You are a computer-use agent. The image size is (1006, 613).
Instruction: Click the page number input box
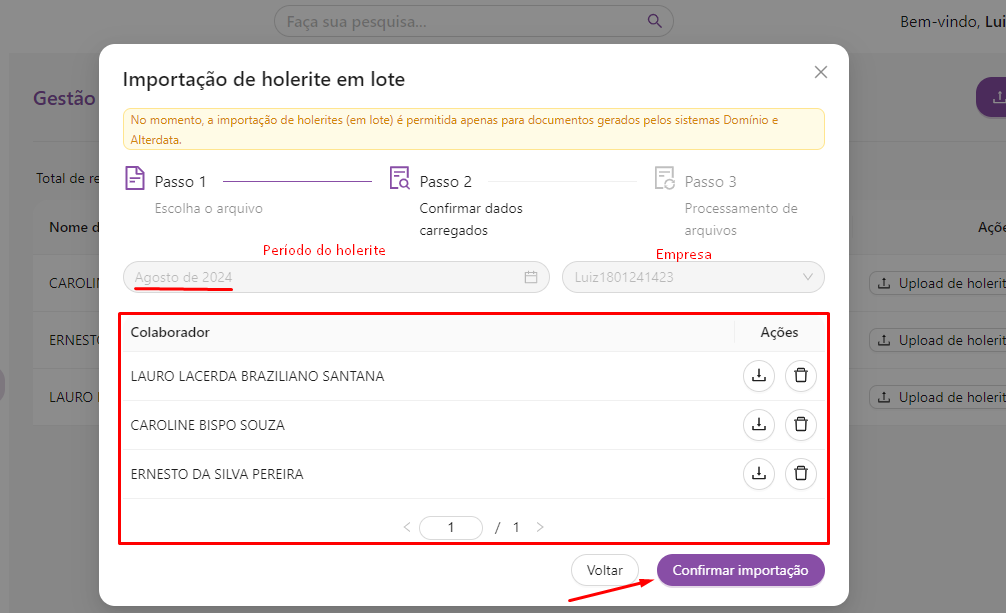[451, 527]
